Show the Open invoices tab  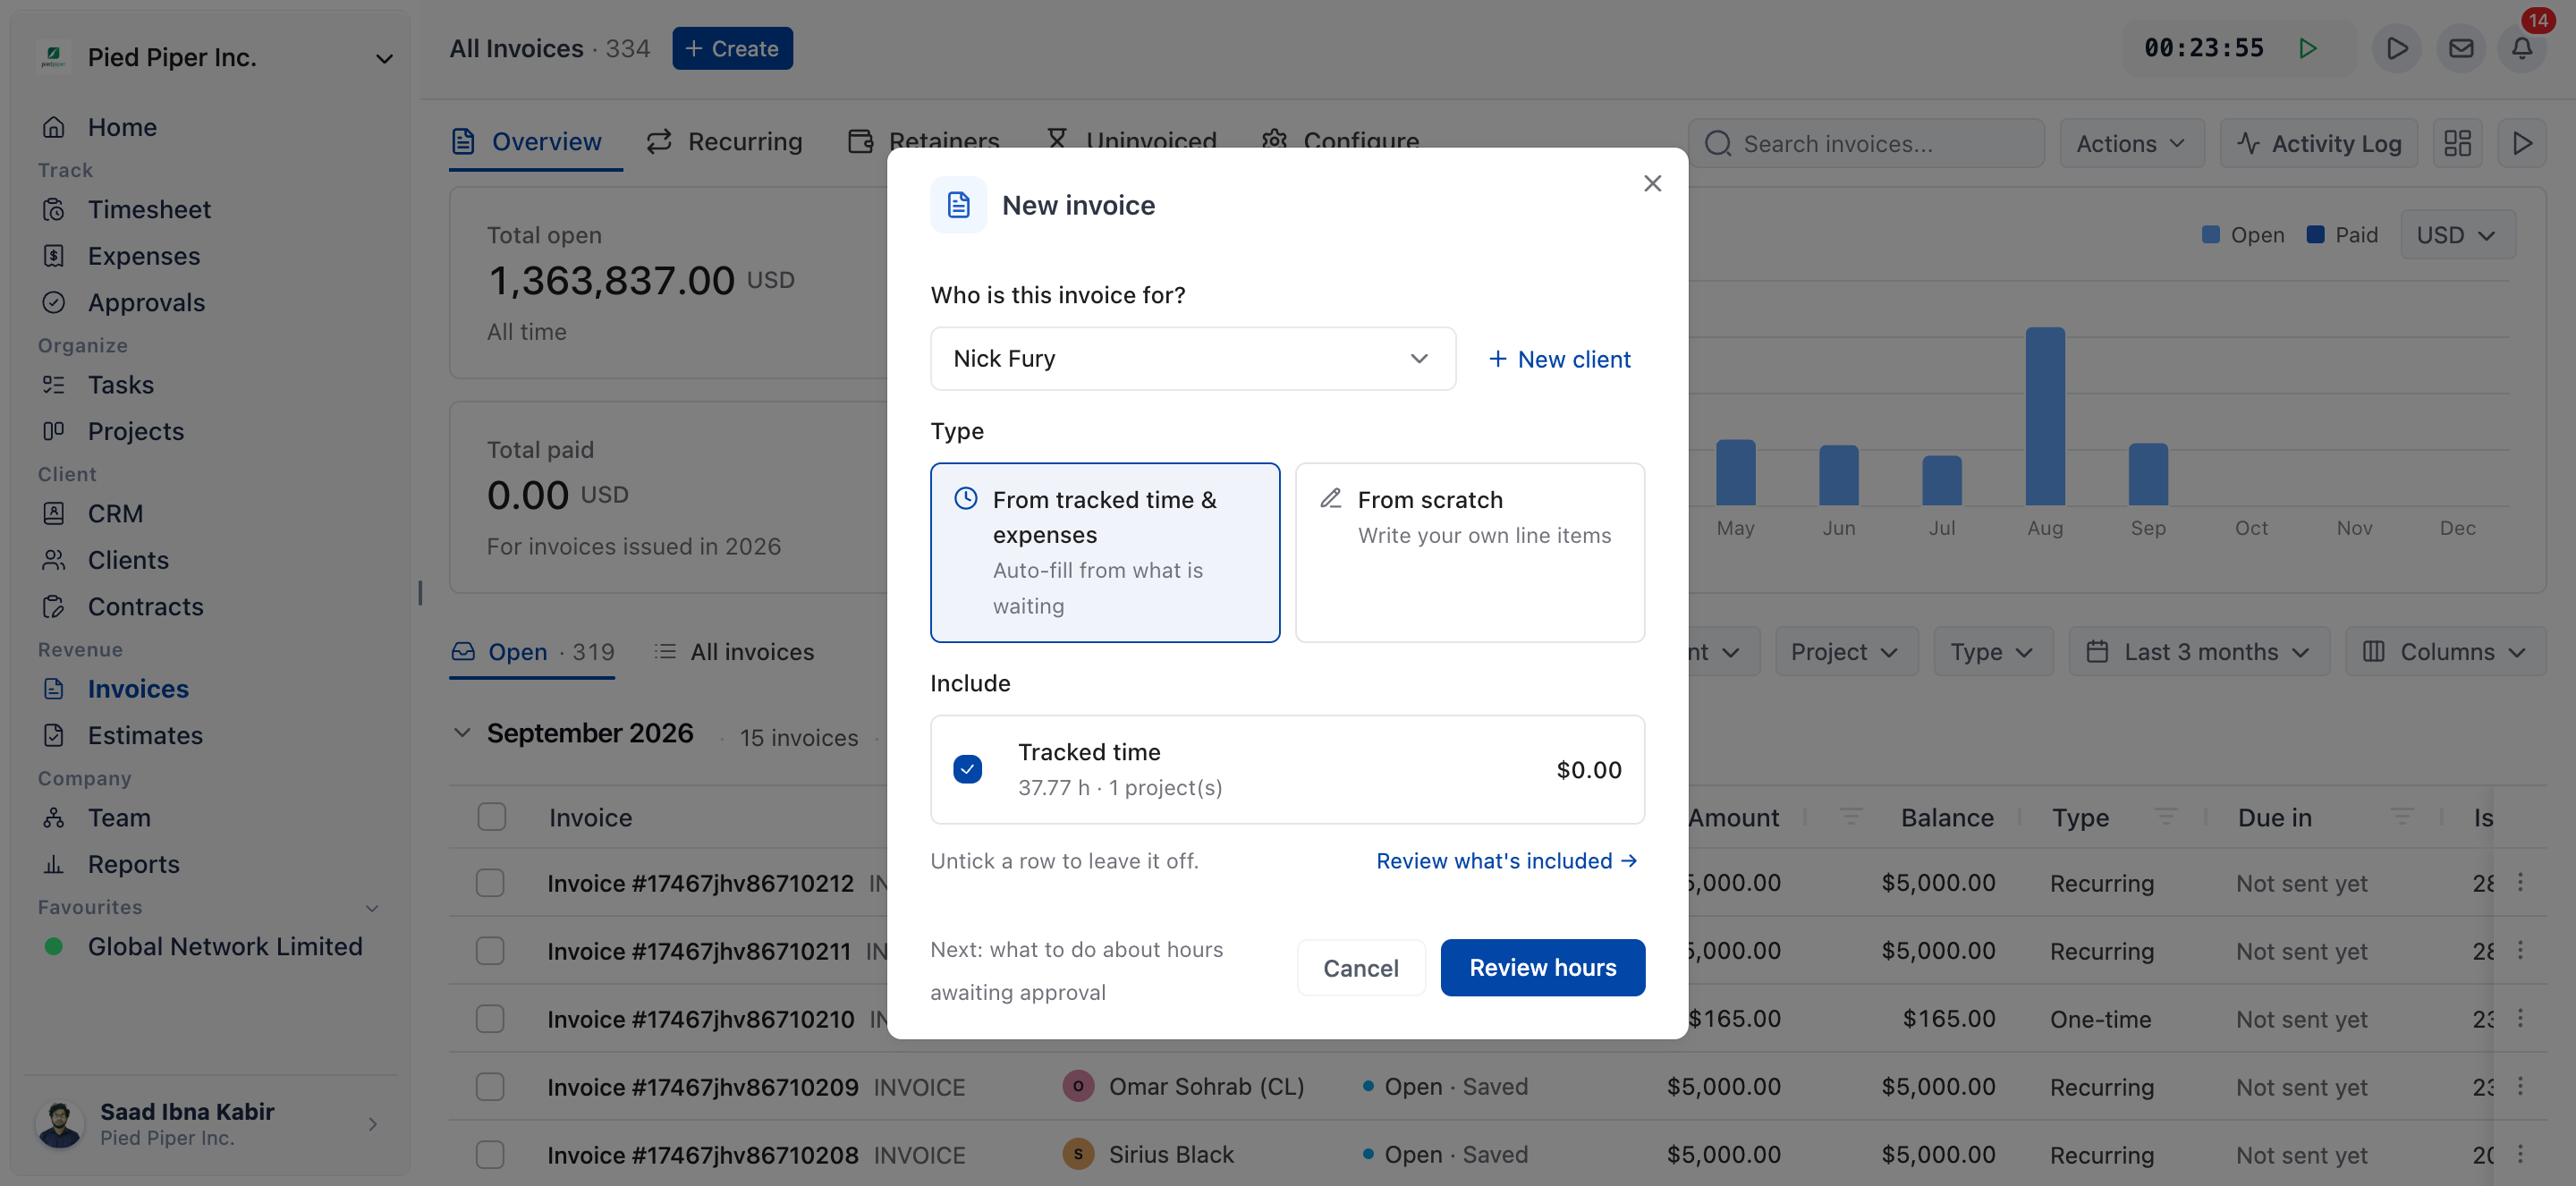532,652
